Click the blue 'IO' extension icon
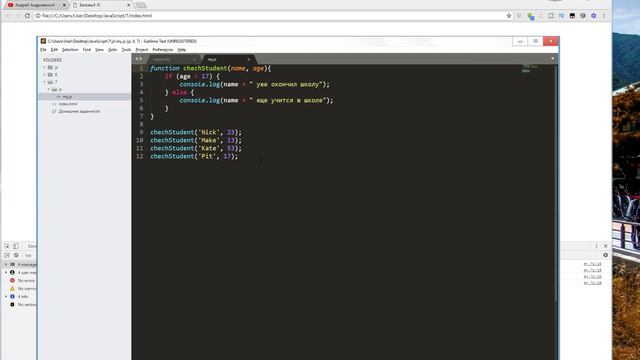Screen dimensions: 640x360 (x=561, y=16)
